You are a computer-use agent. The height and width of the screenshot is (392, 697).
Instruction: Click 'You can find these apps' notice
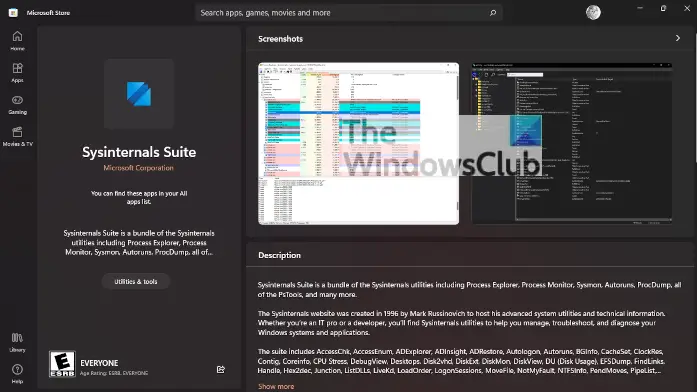[139, 197]
